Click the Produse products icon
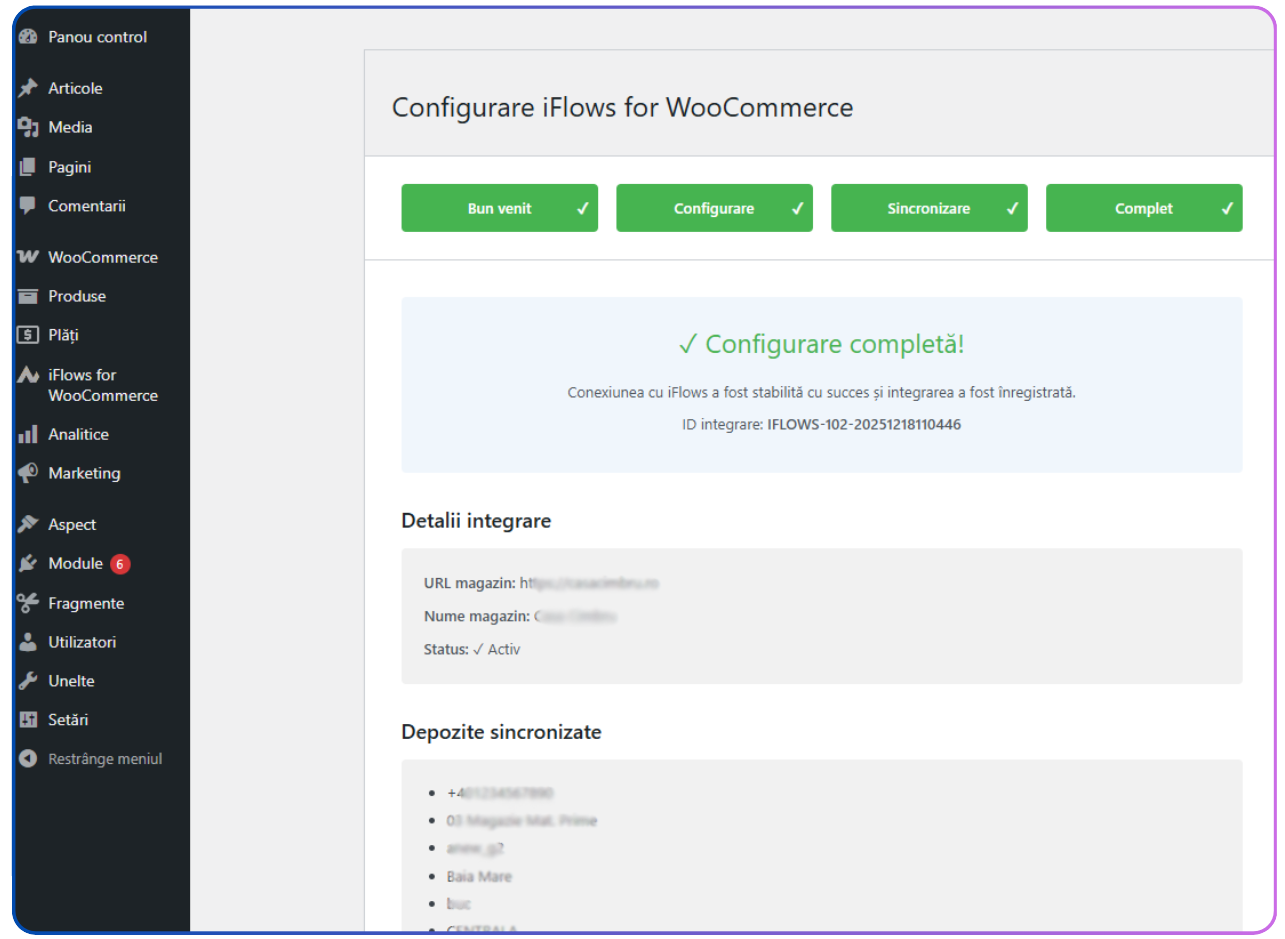The height and width of the screenshot is (939, 1285). coord(29,296)
